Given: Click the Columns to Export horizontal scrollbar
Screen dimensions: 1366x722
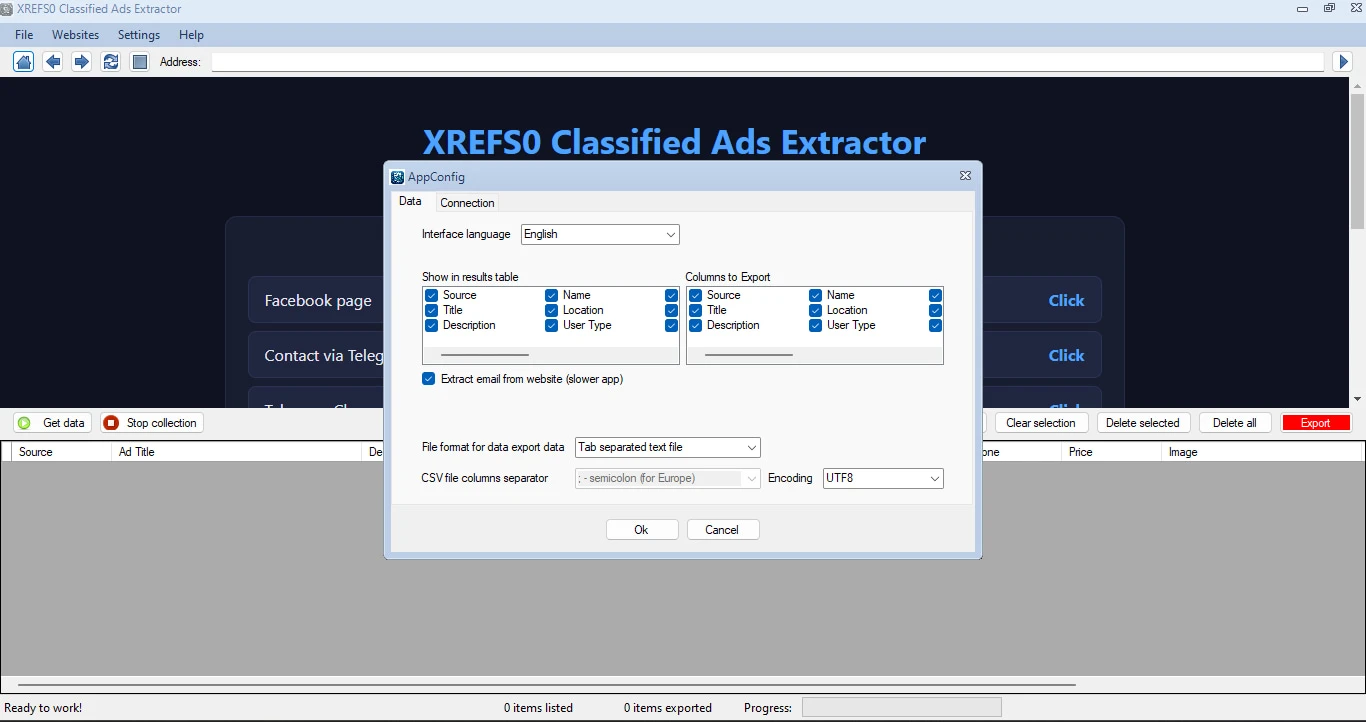Looking at the screenshot, I should tap(749, 354).
